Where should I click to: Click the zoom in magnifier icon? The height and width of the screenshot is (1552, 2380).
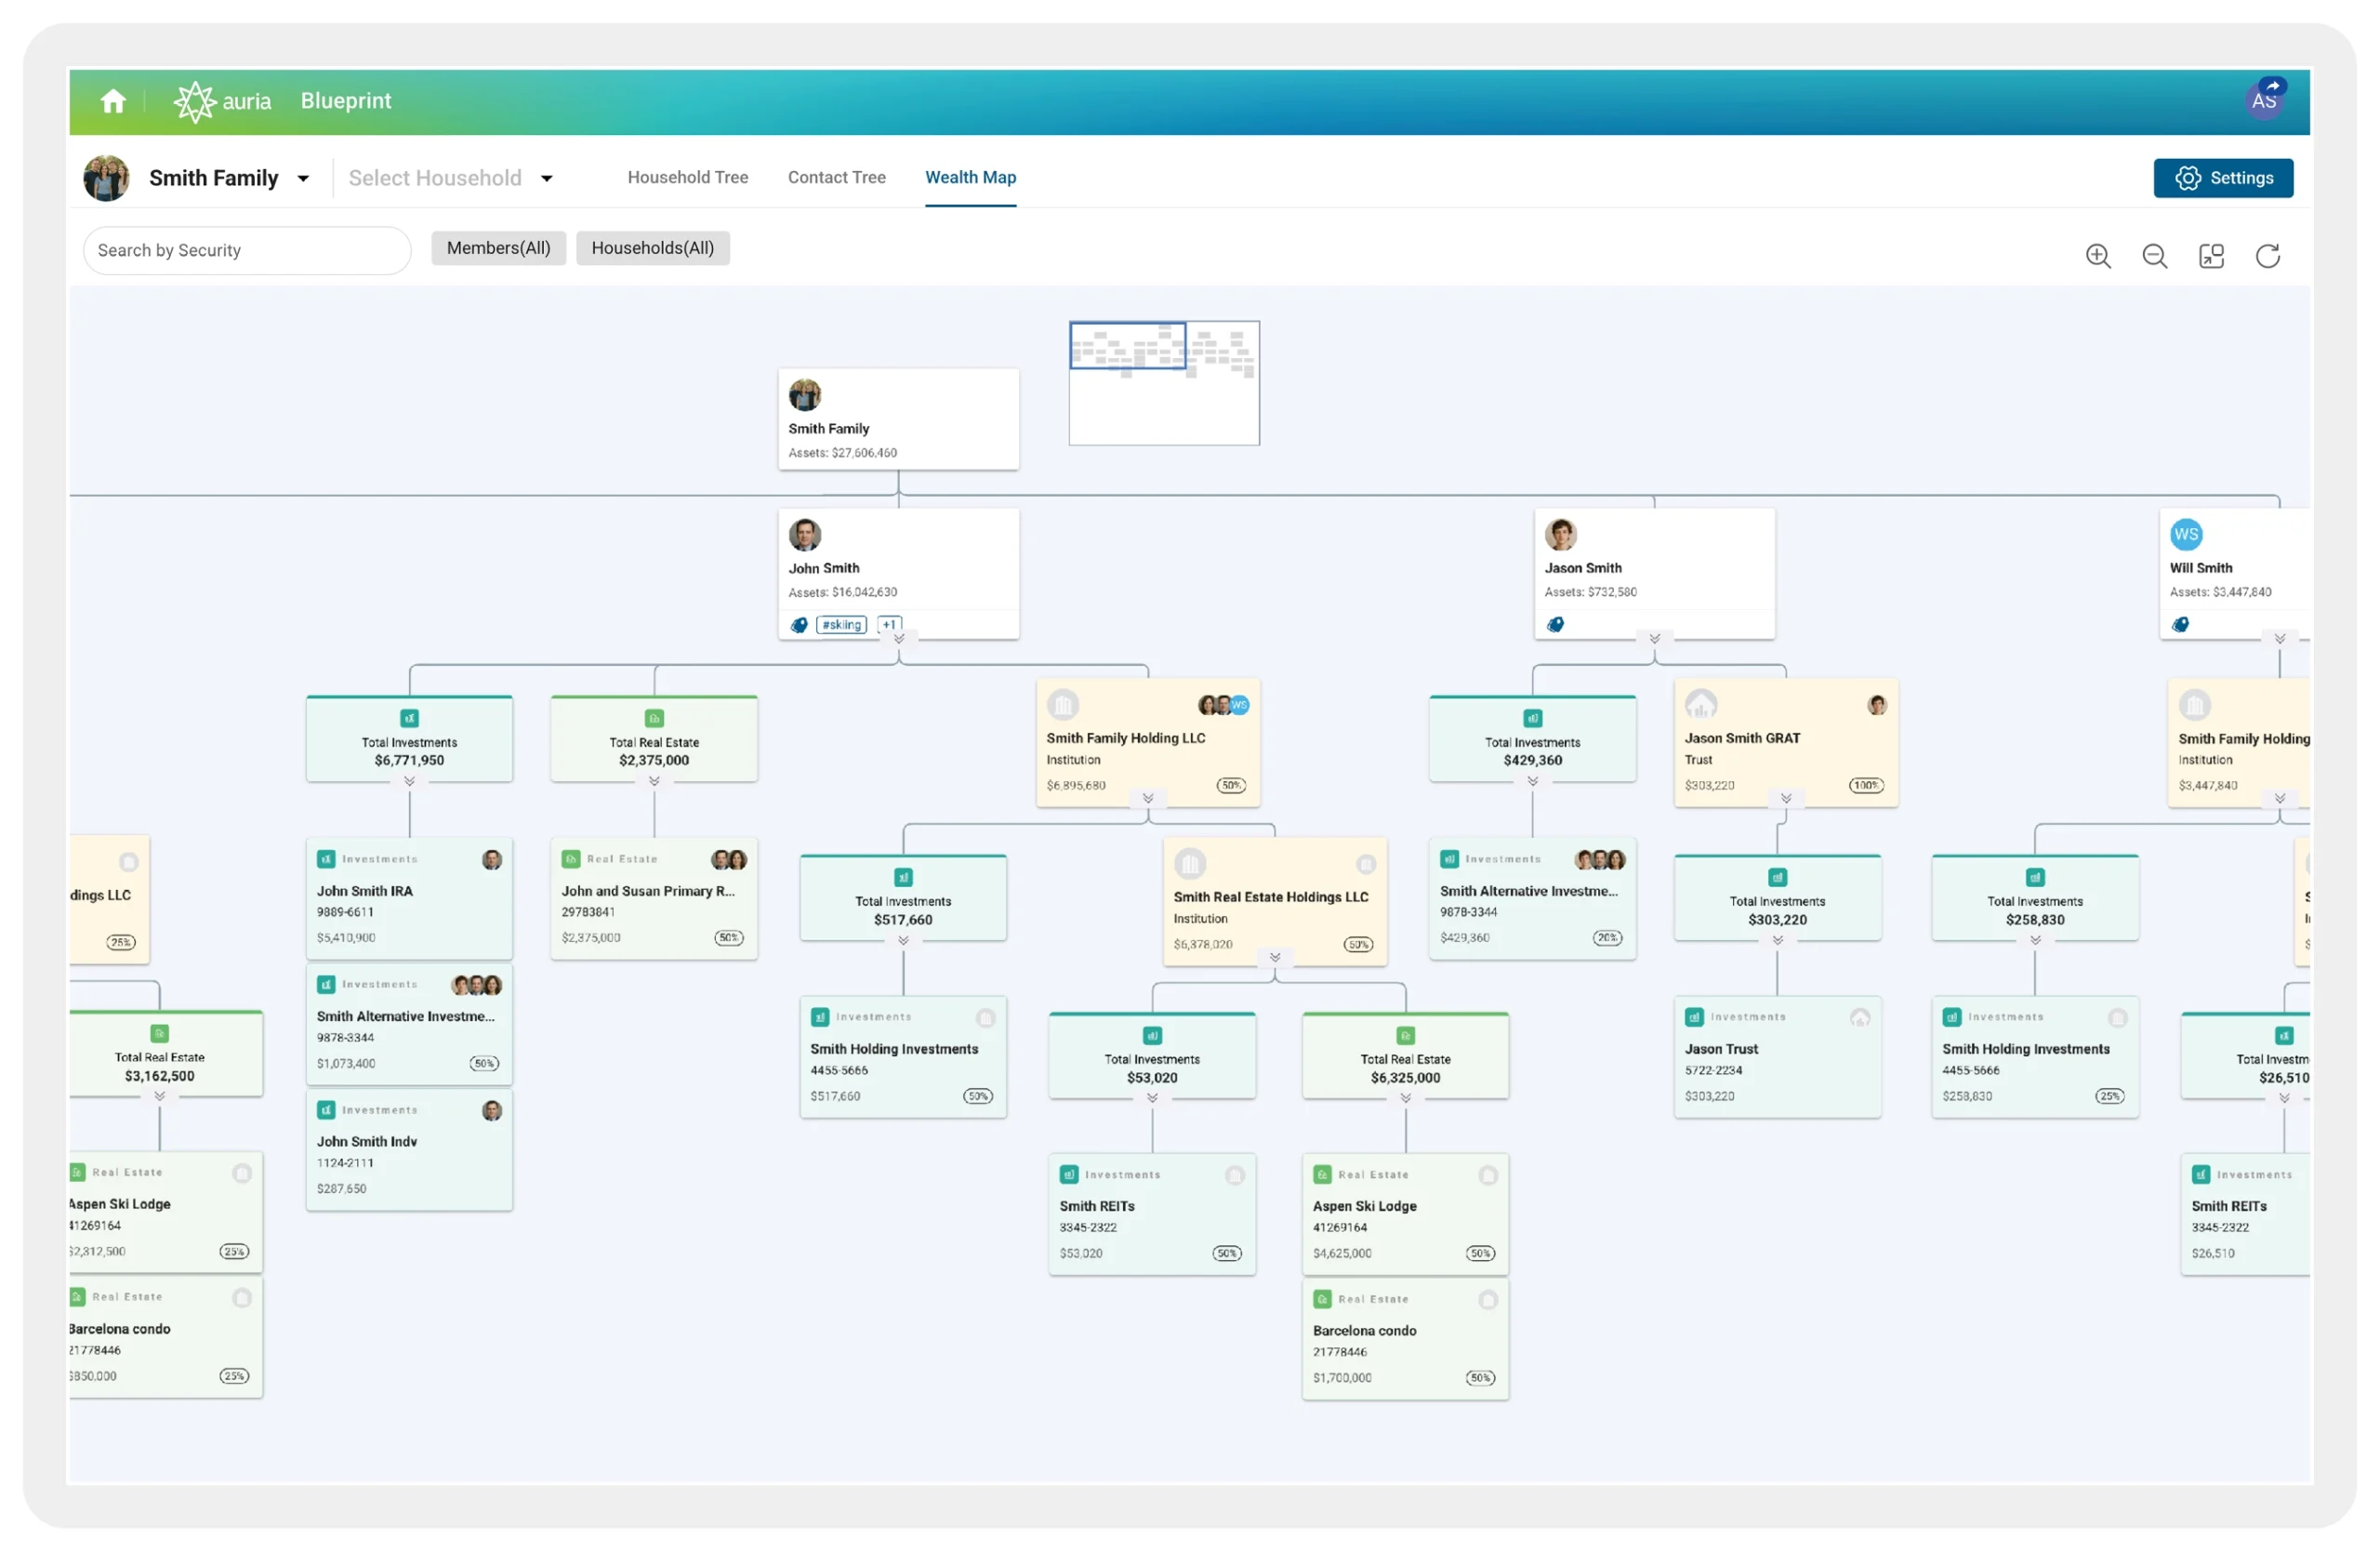[2099, 256]
